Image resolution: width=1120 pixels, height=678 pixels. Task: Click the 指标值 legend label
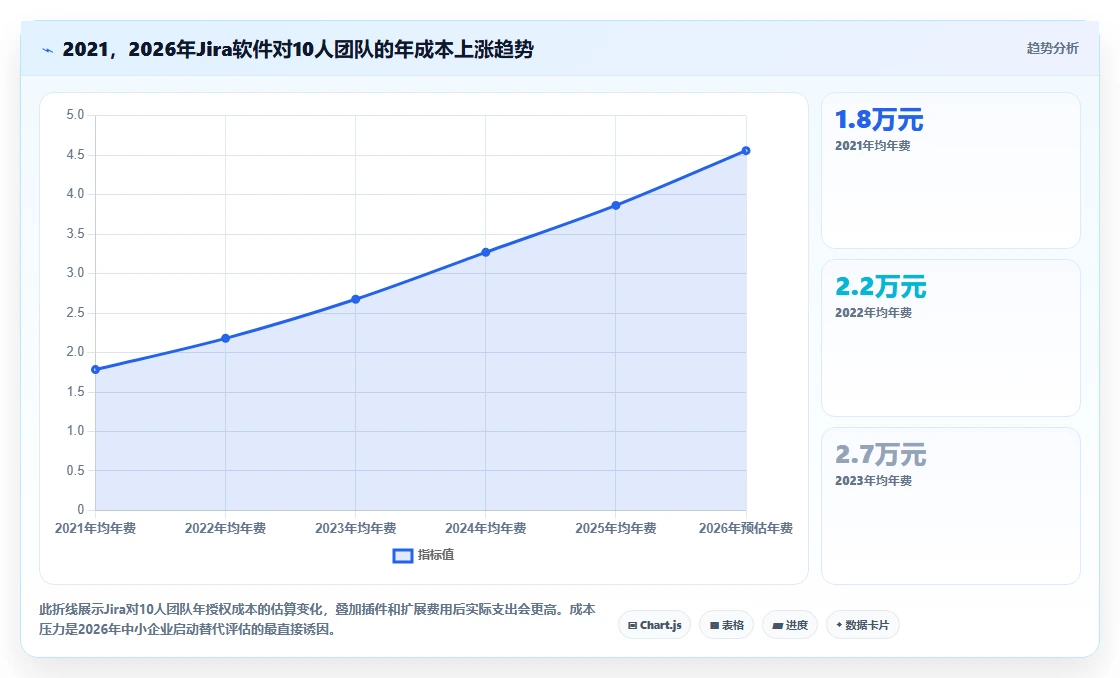436,555
